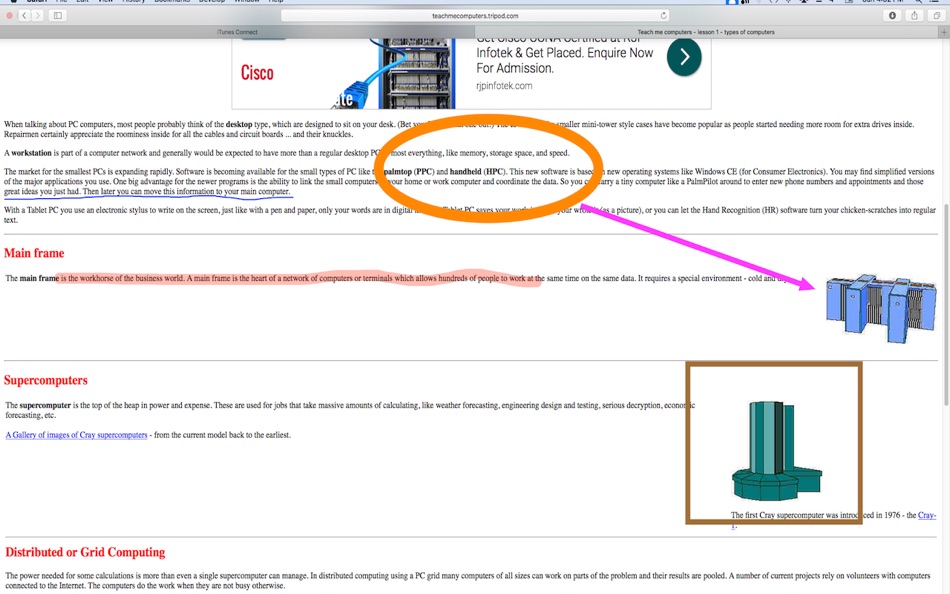Focus the teachmecomputers.tripod.com address field
The image size is (950, 594).
coord(476,16)
